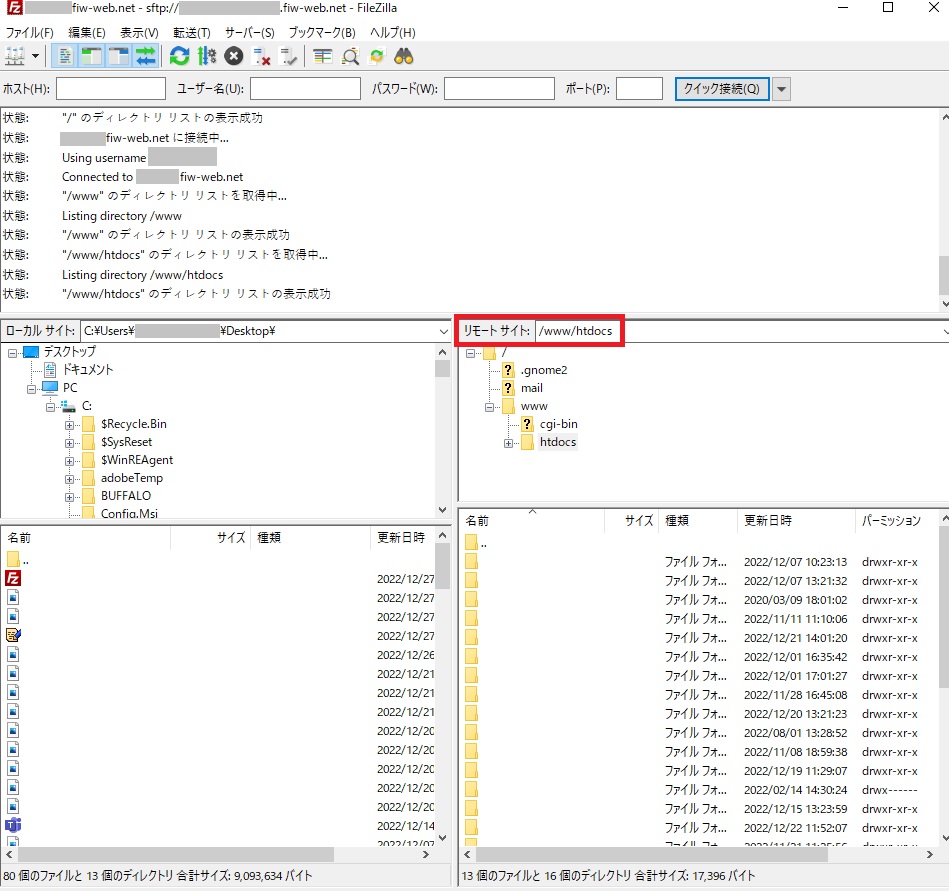Image resolution: width=949 pixels, height=891 pixels.
Task: Open local site path dropdown
Action: click(x=444, y=331)
